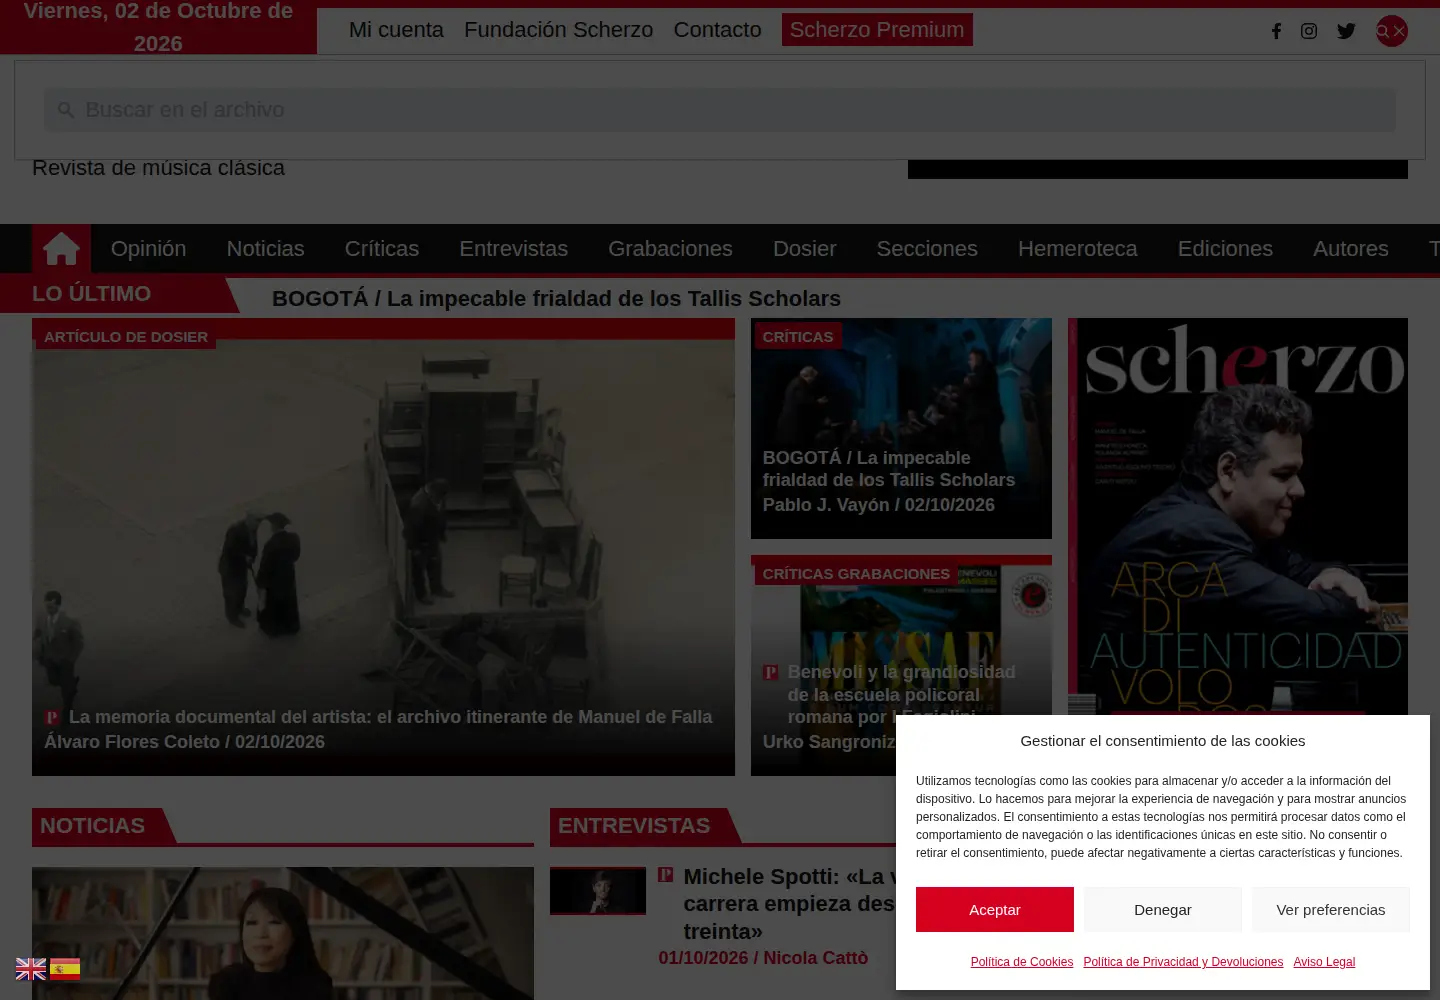Open the Bogotá Tallis Scholars review card

[901, 429]
